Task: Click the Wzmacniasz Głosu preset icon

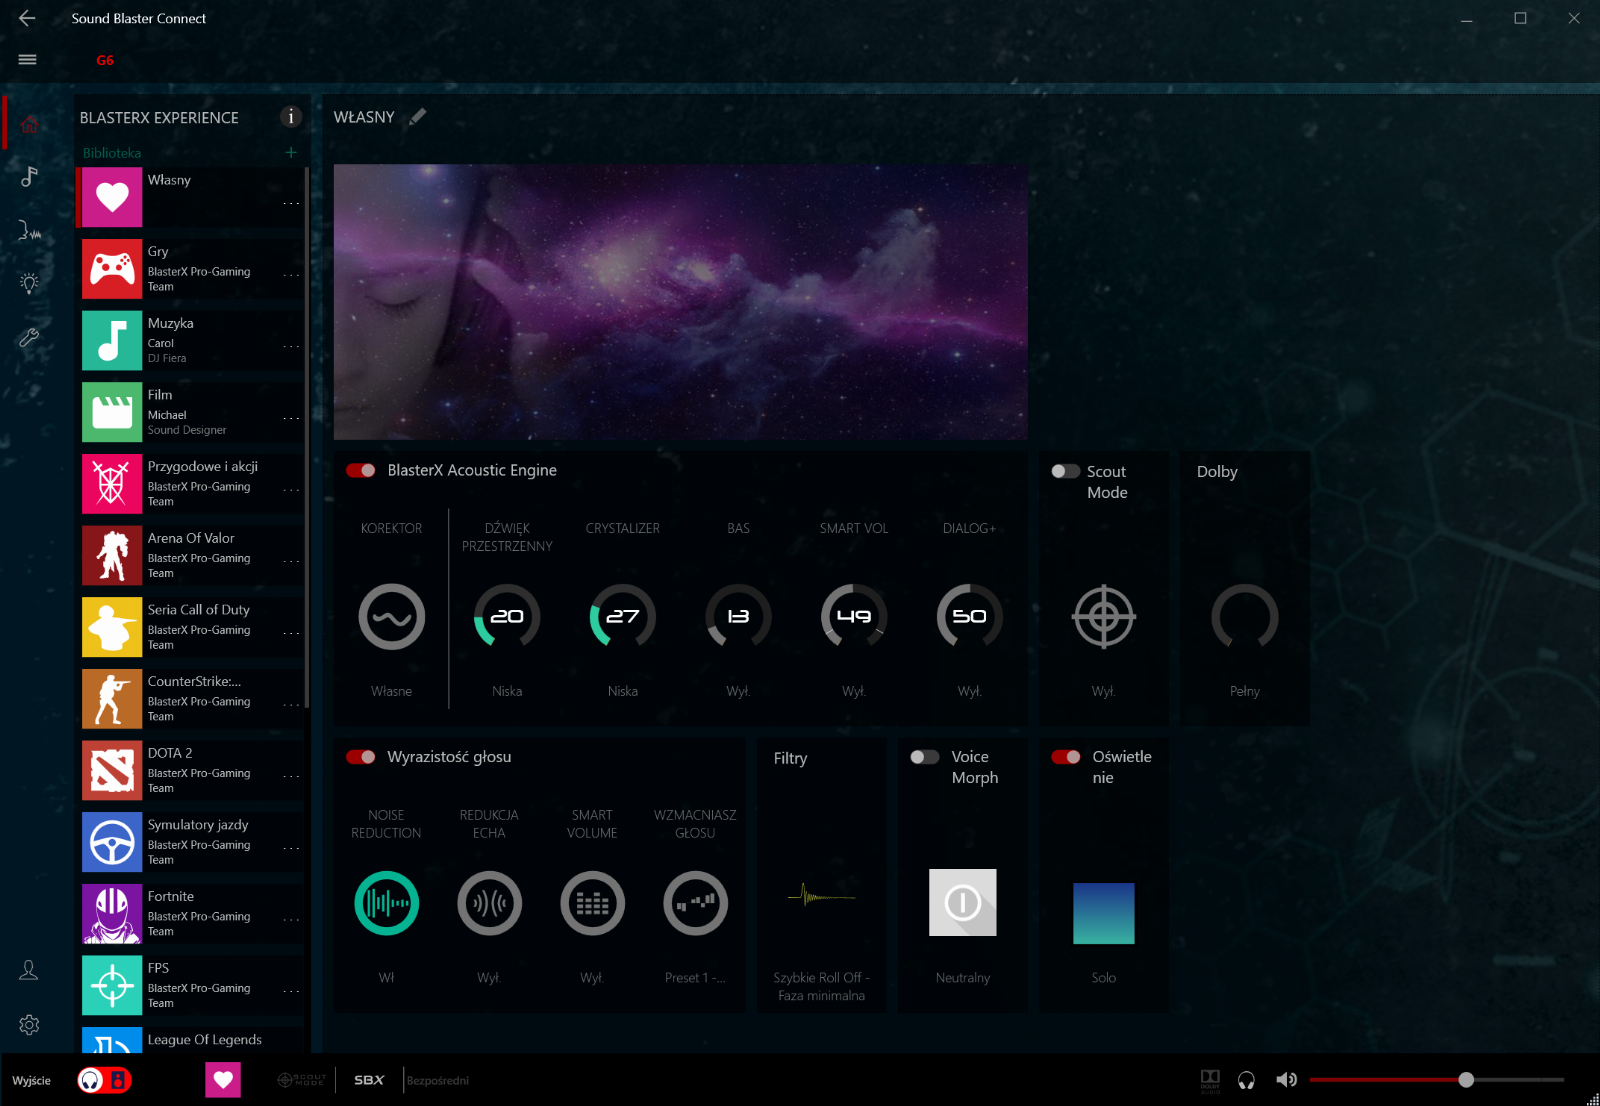Action: point(695,904)
